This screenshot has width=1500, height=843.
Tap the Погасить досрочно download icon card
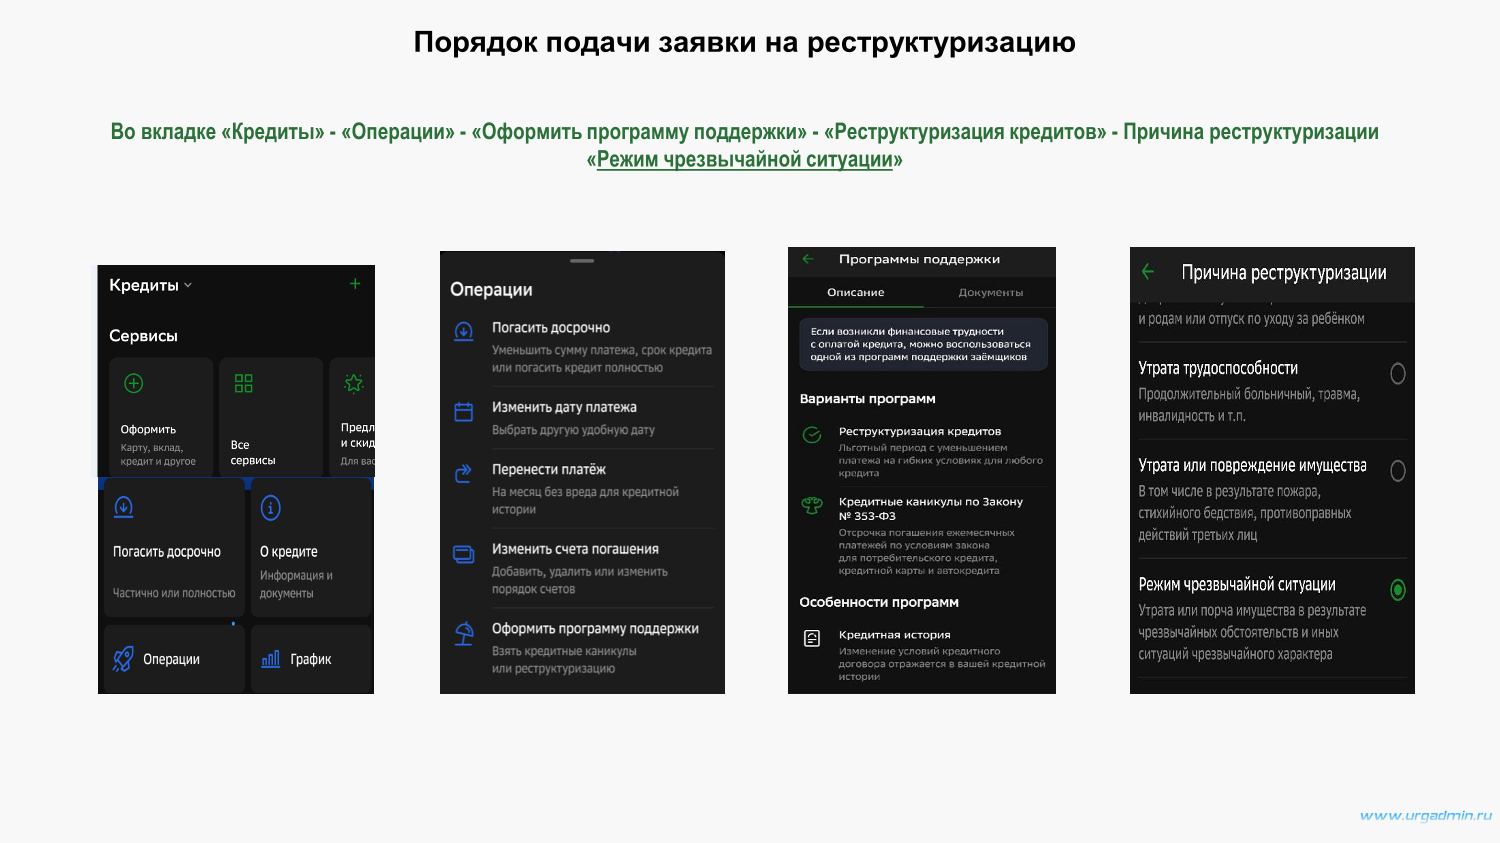pyautogui.click(x=124, y=507)
